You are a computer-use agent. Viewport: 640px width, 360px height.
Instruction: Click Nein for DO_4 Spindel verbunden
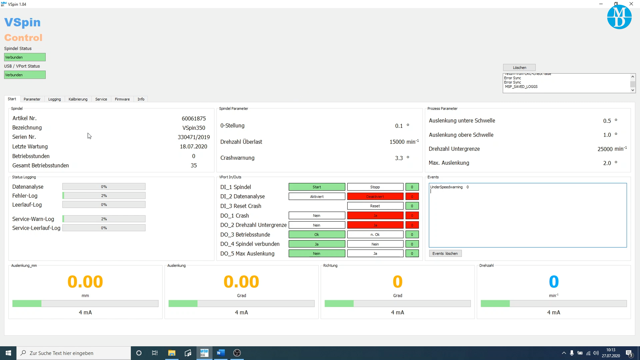(x=375, y=244)
